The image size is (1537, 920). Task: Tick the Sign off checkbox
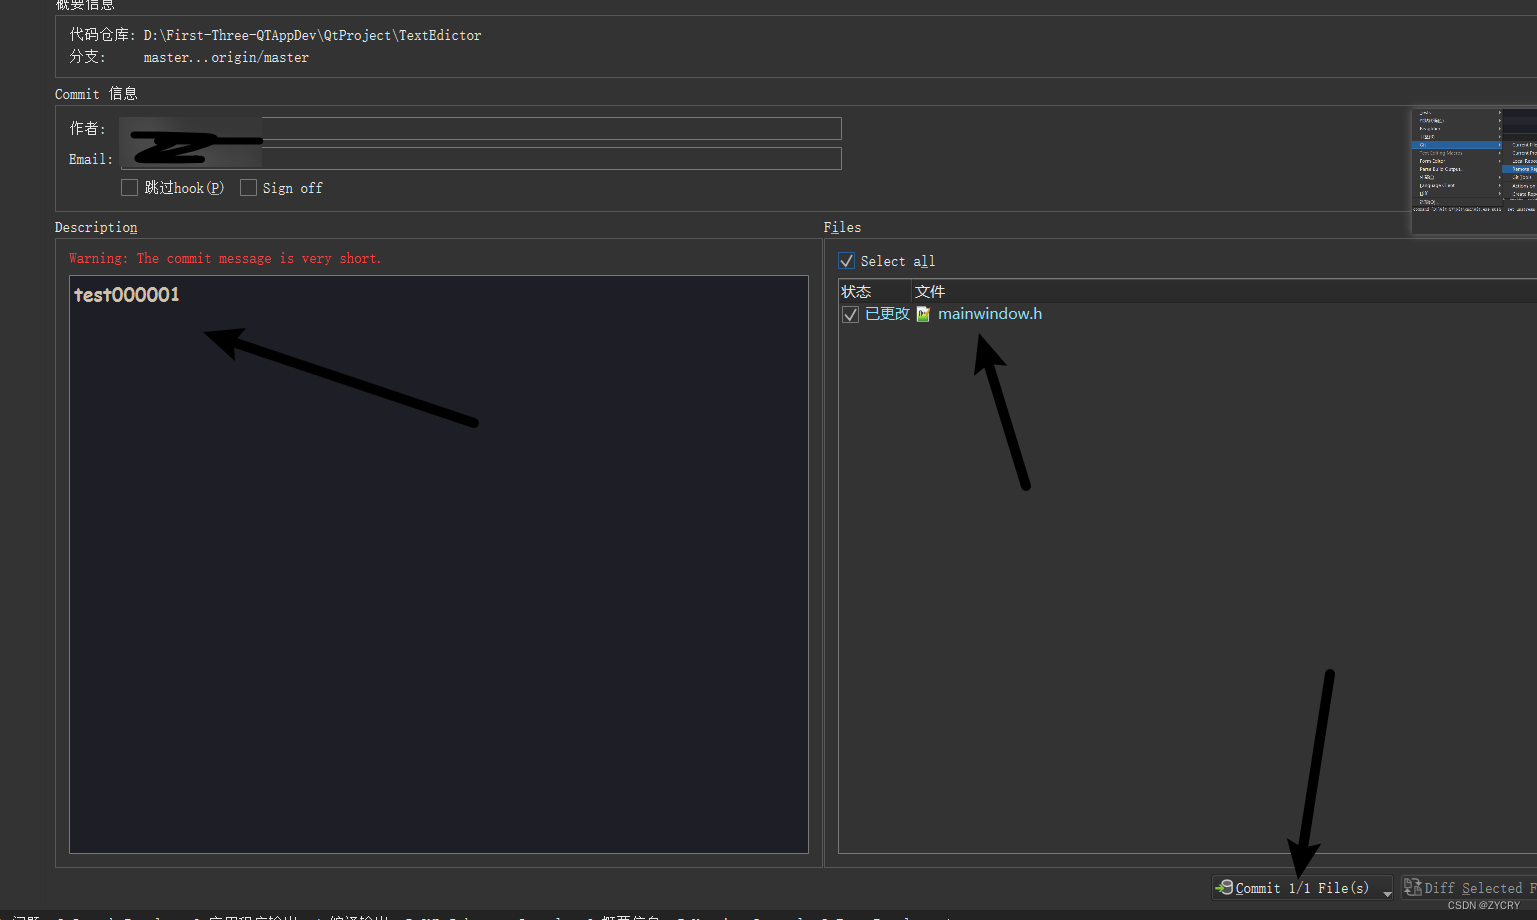[x=249, y=188]
